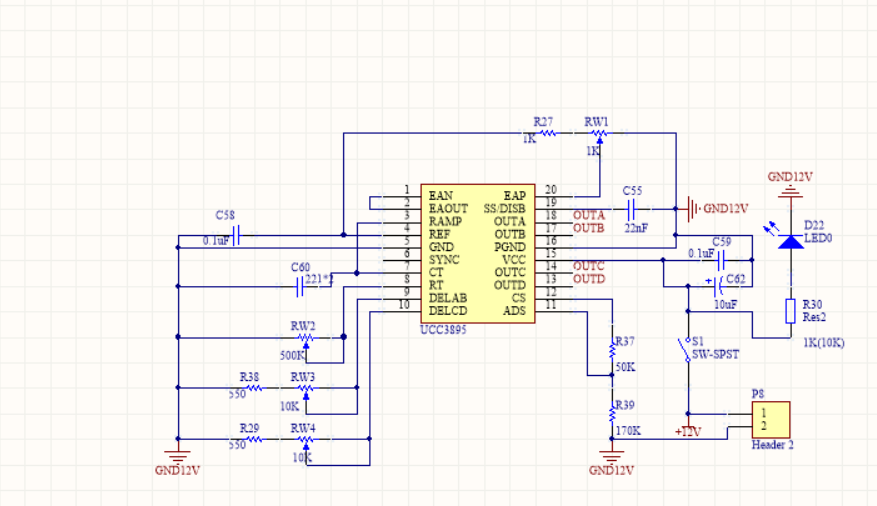877x506 pixels.
Task: Select resistor R38 symbol
Action: pos(254,387)
